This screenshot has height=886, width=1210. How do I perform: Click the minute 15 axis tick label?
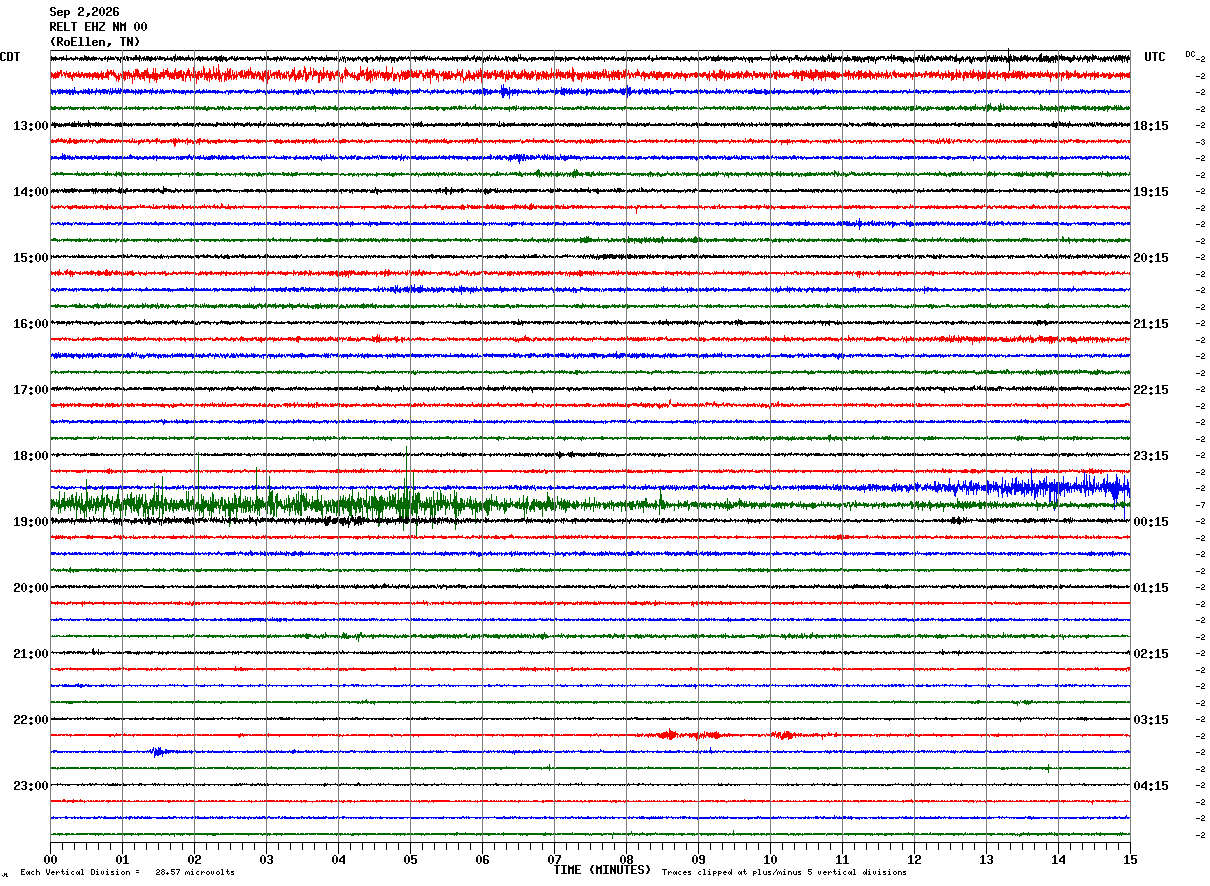(x=1130, y=860)
